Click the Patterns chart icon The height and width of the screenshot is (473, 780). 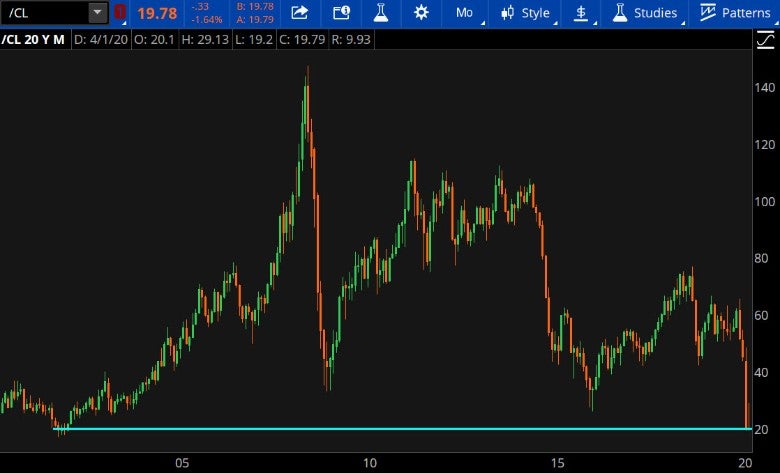tap(707, 12)
